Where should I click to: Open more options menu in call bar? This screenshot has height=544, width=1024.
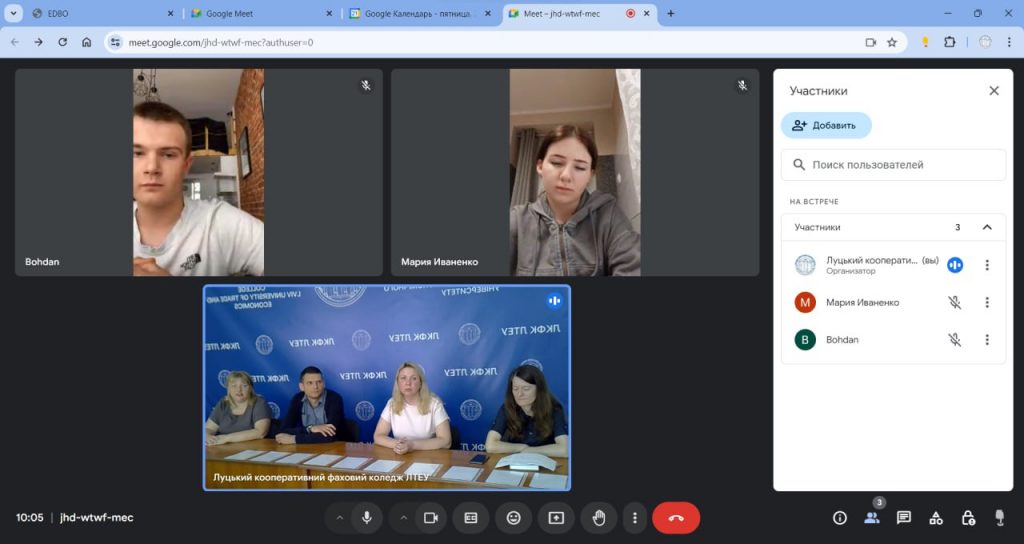tap(635, 518)
